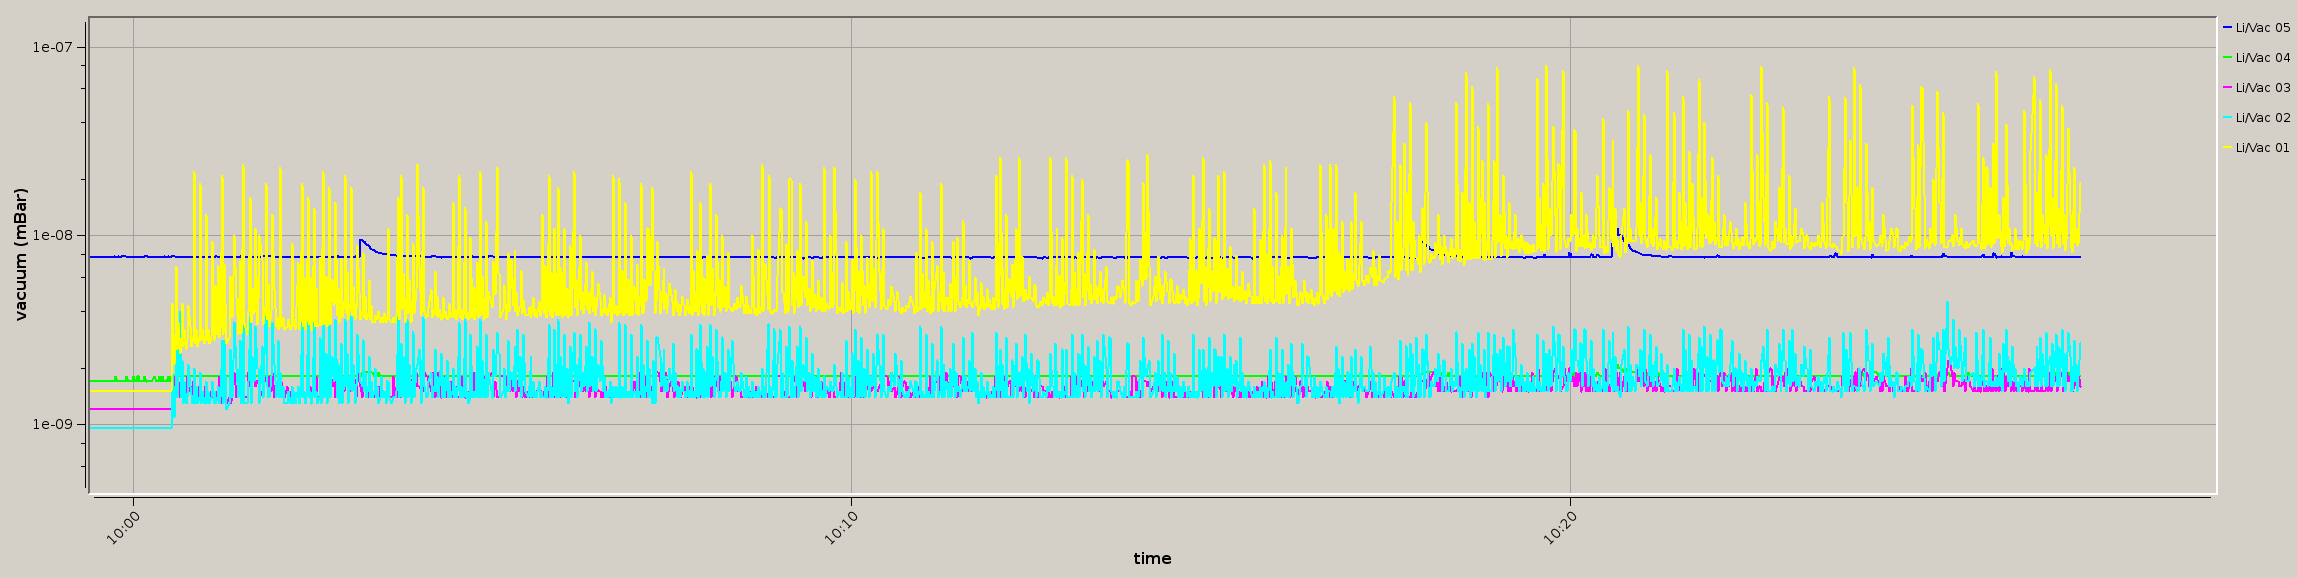Click the Li/Vac 05 legend label
Image resolution: width=2297 pixels, height=578 pixels.
tap(2262, 28)
